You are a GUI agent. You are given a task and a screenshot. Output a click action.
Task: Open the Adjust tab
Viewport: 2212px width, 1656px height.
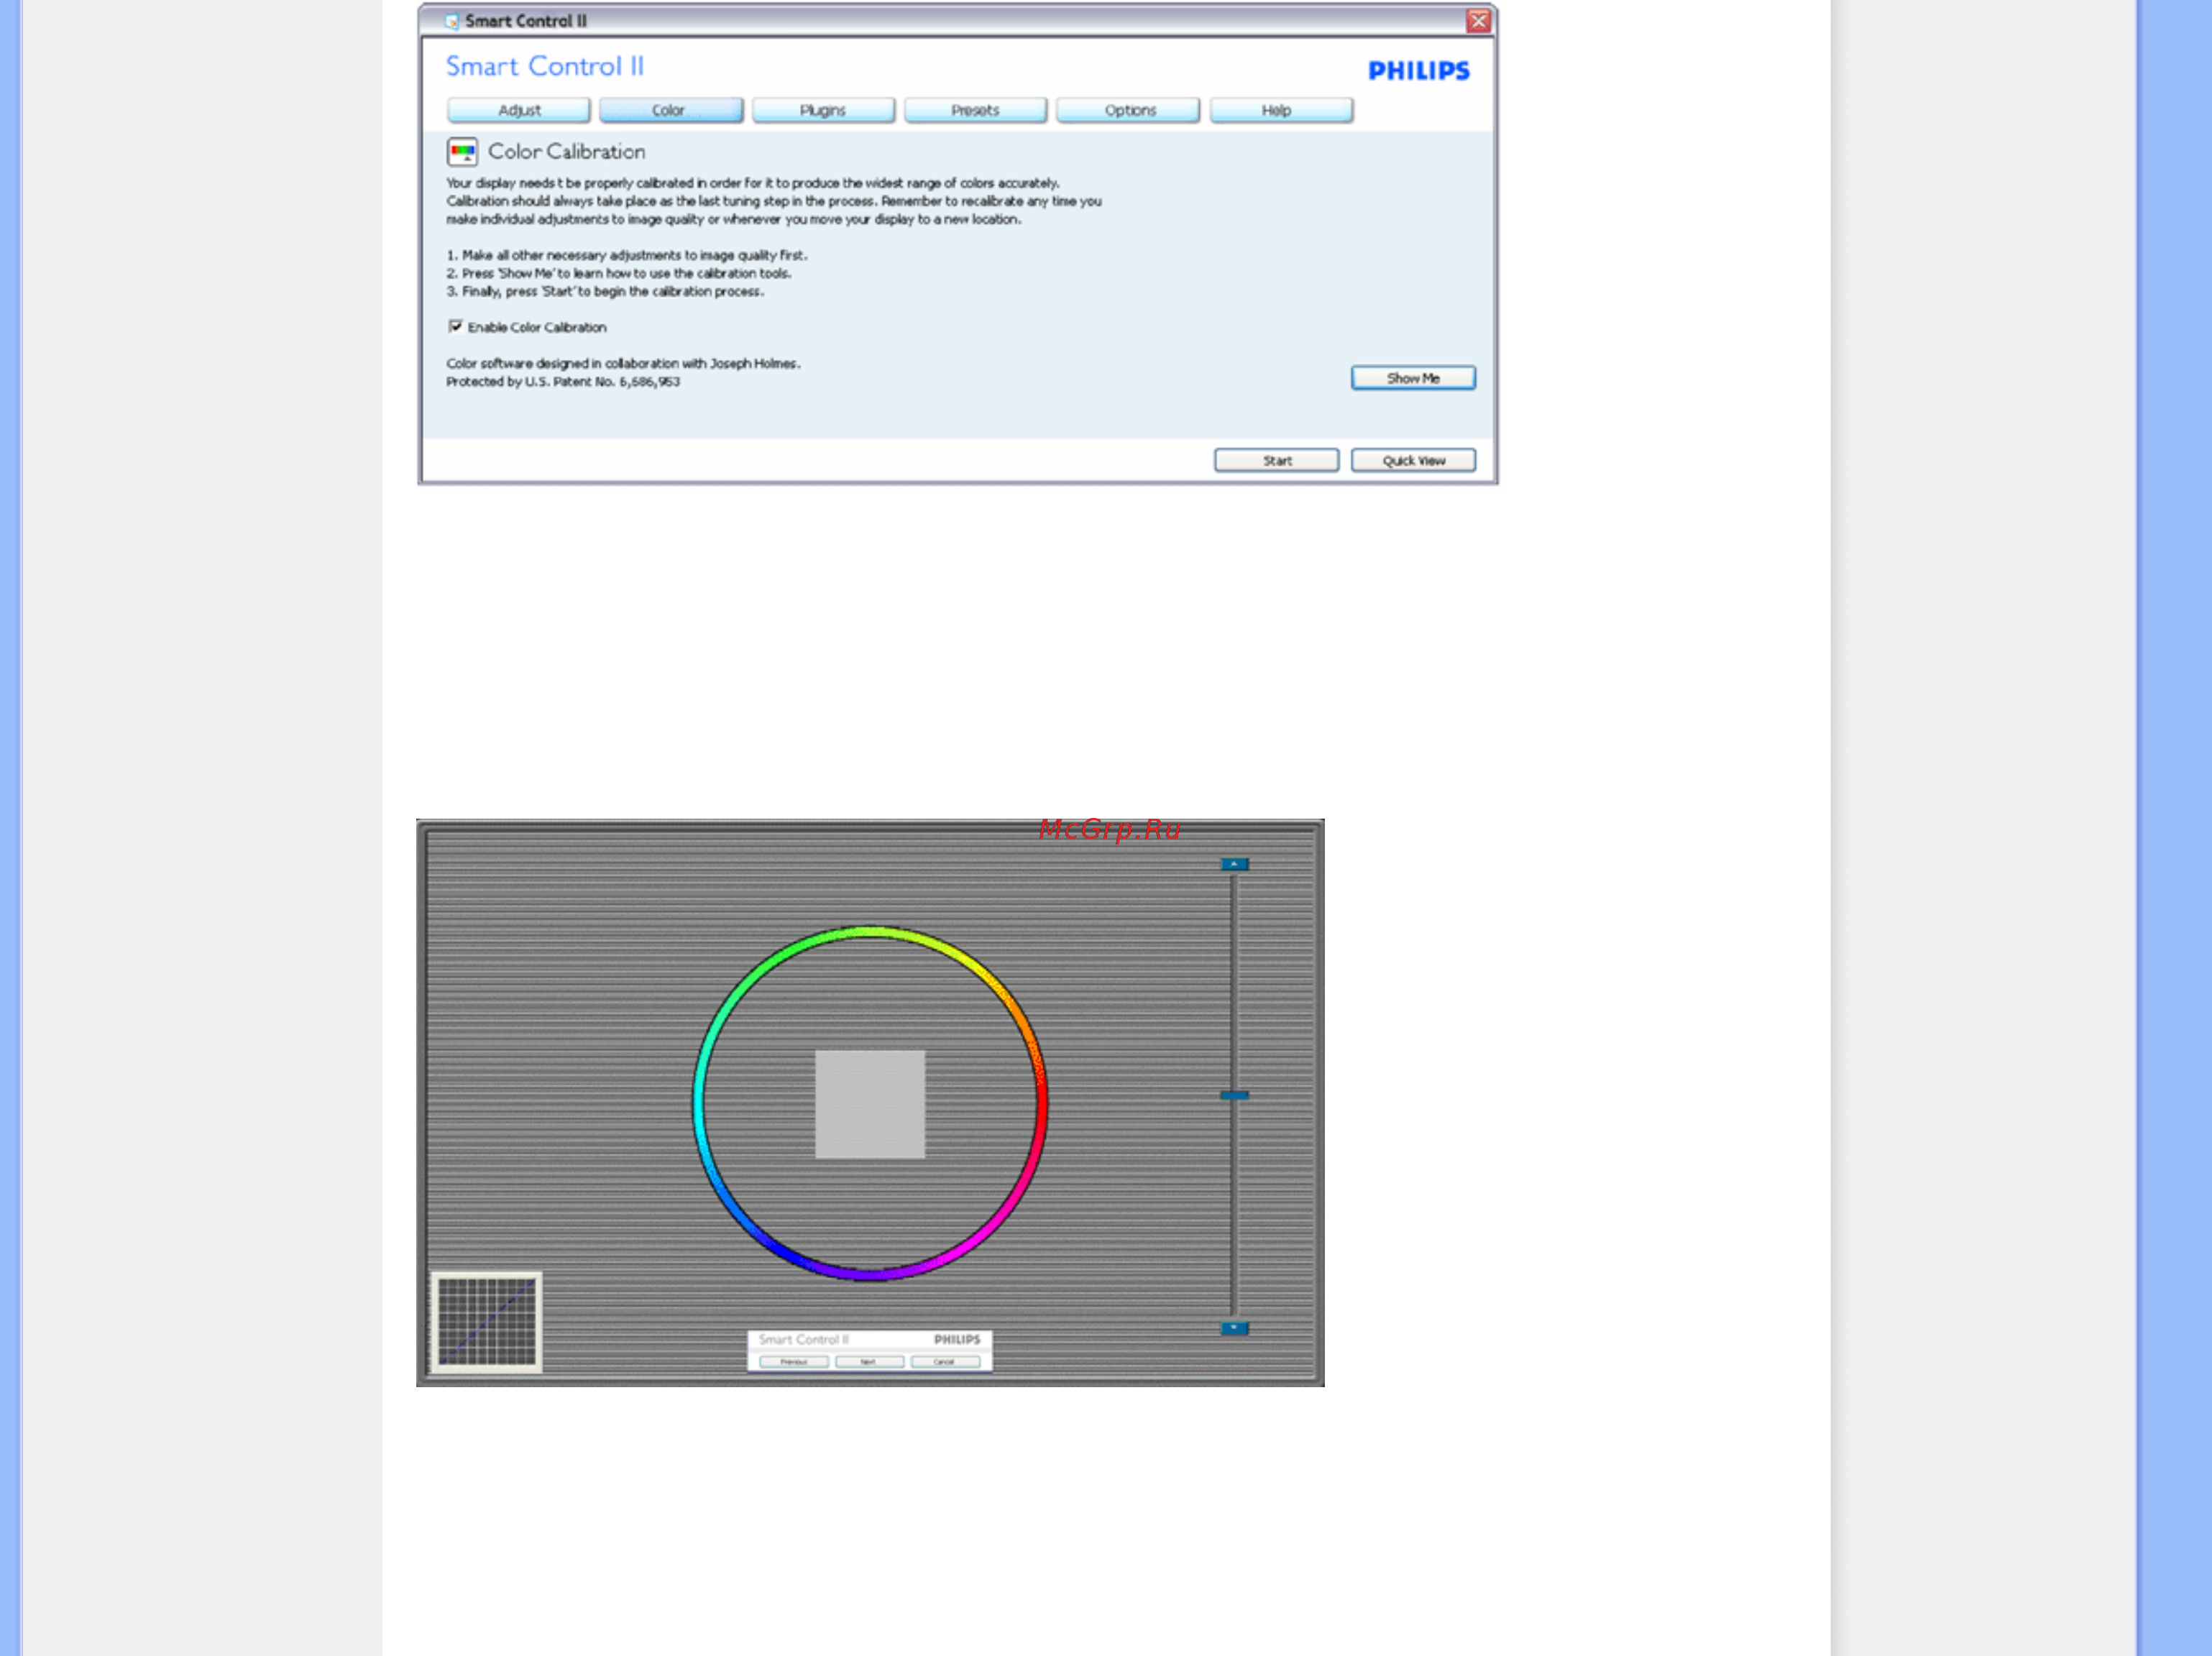518,110
